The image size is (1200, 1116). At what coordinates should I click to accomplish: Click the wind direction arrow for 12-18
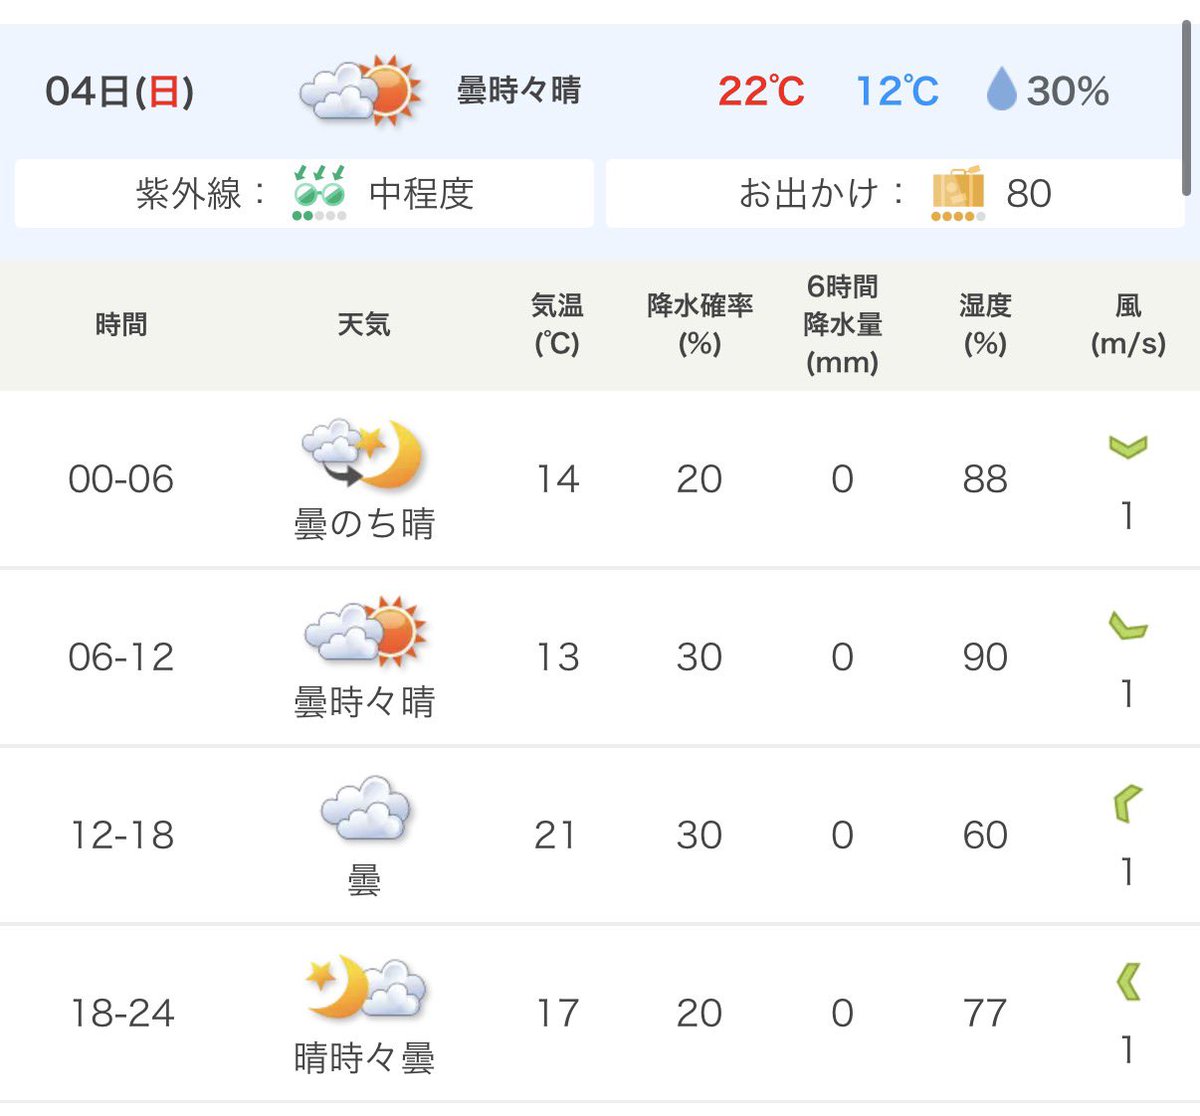coord(1127,804)
